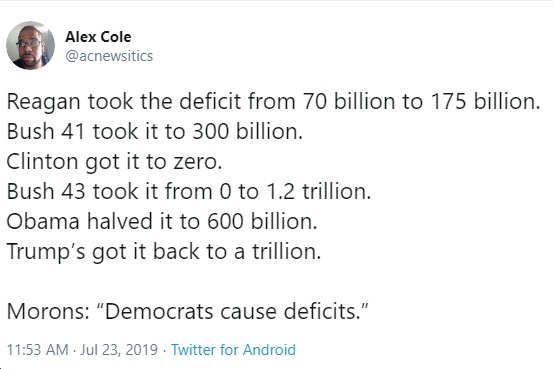Click the 300 billion figure

tap(248, 132)
